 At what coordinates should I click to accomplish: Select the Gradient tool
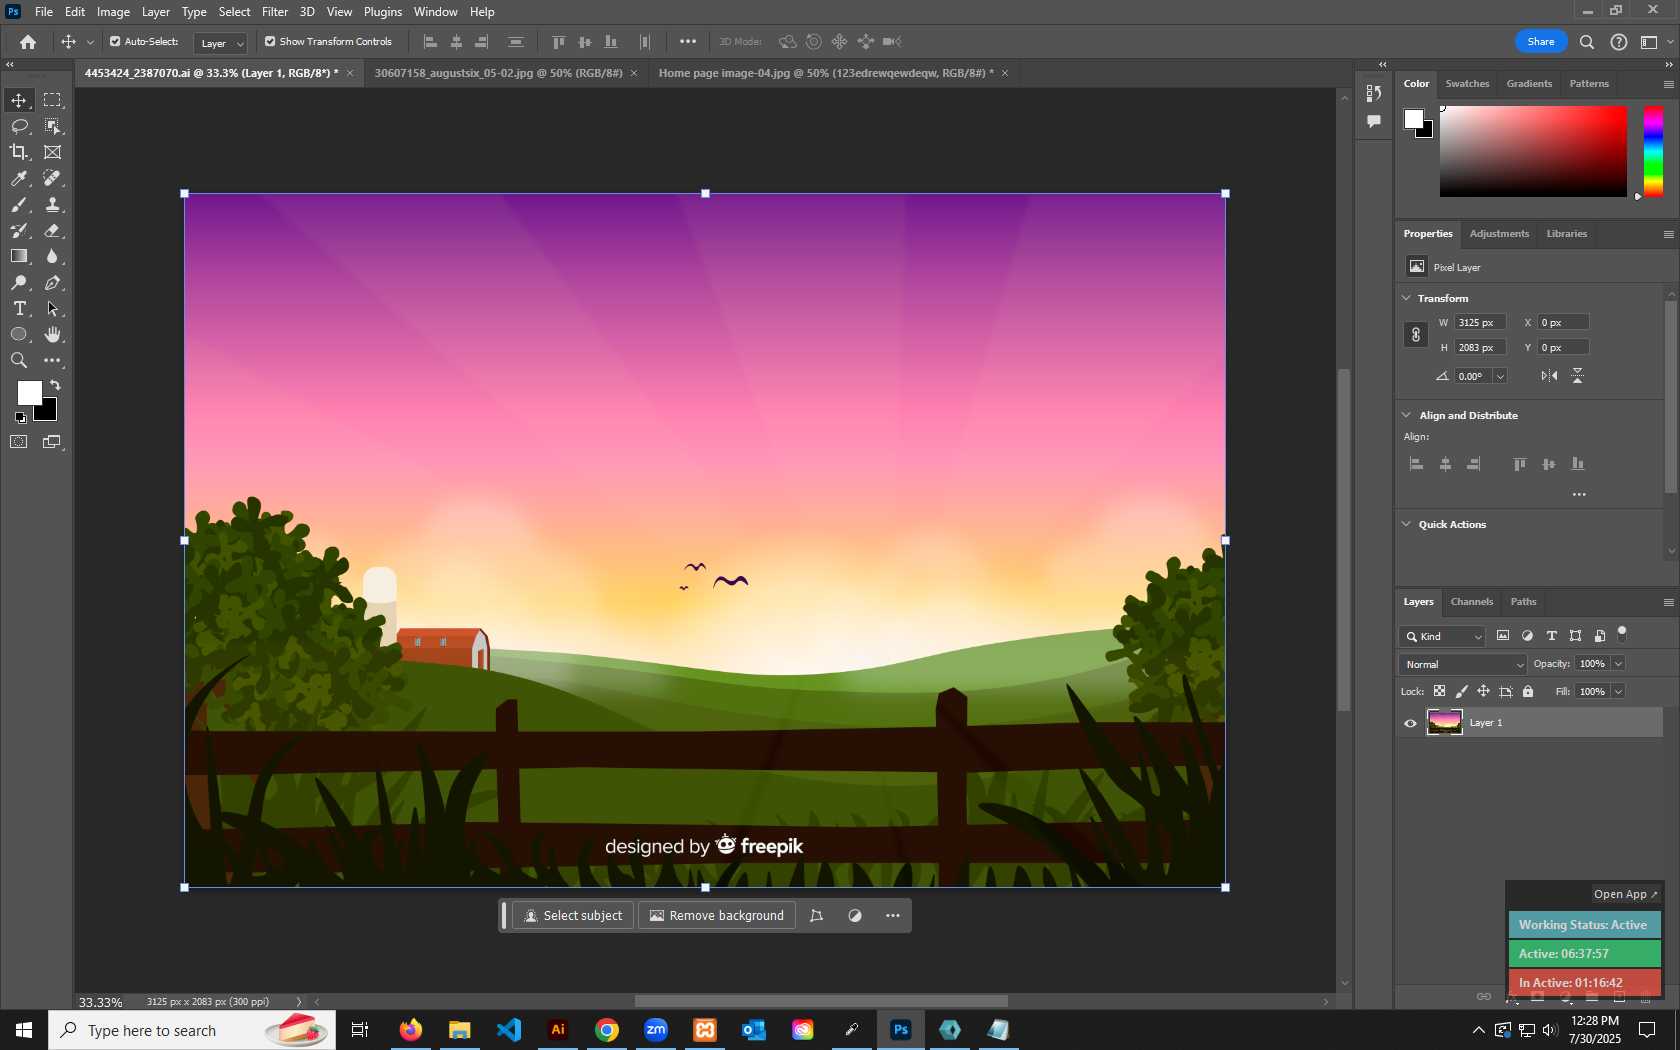(19, 256)
